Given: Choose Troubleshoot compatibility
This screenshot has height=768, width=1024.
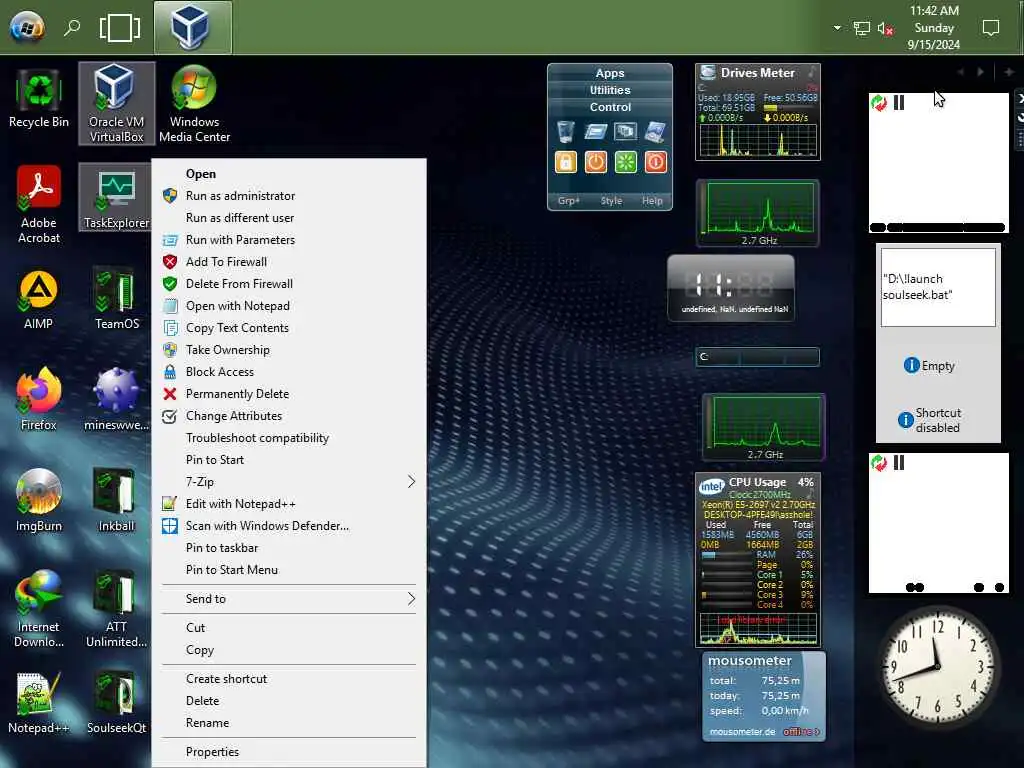Looking at the screenshot, I should pos(289,438).
